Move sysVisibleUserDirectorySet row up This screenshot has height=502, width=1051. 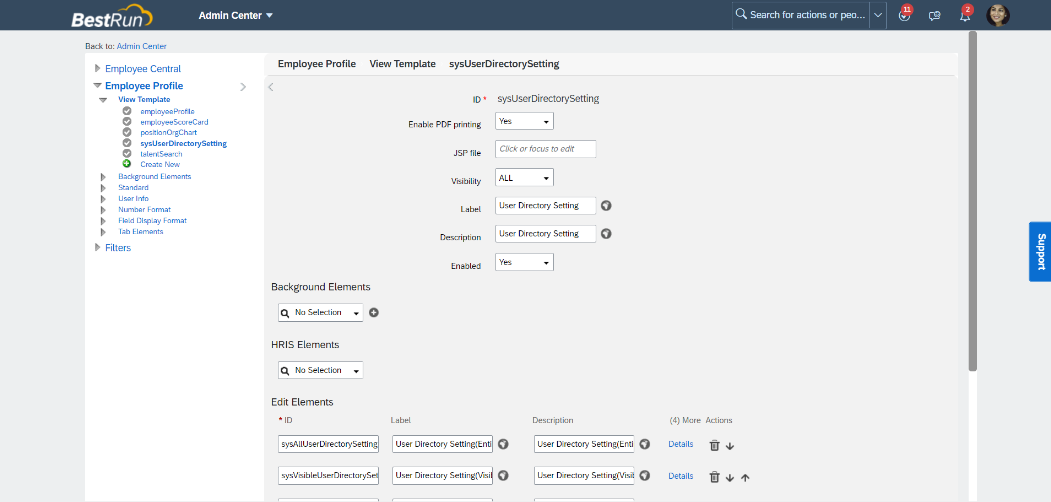[745, 478]
